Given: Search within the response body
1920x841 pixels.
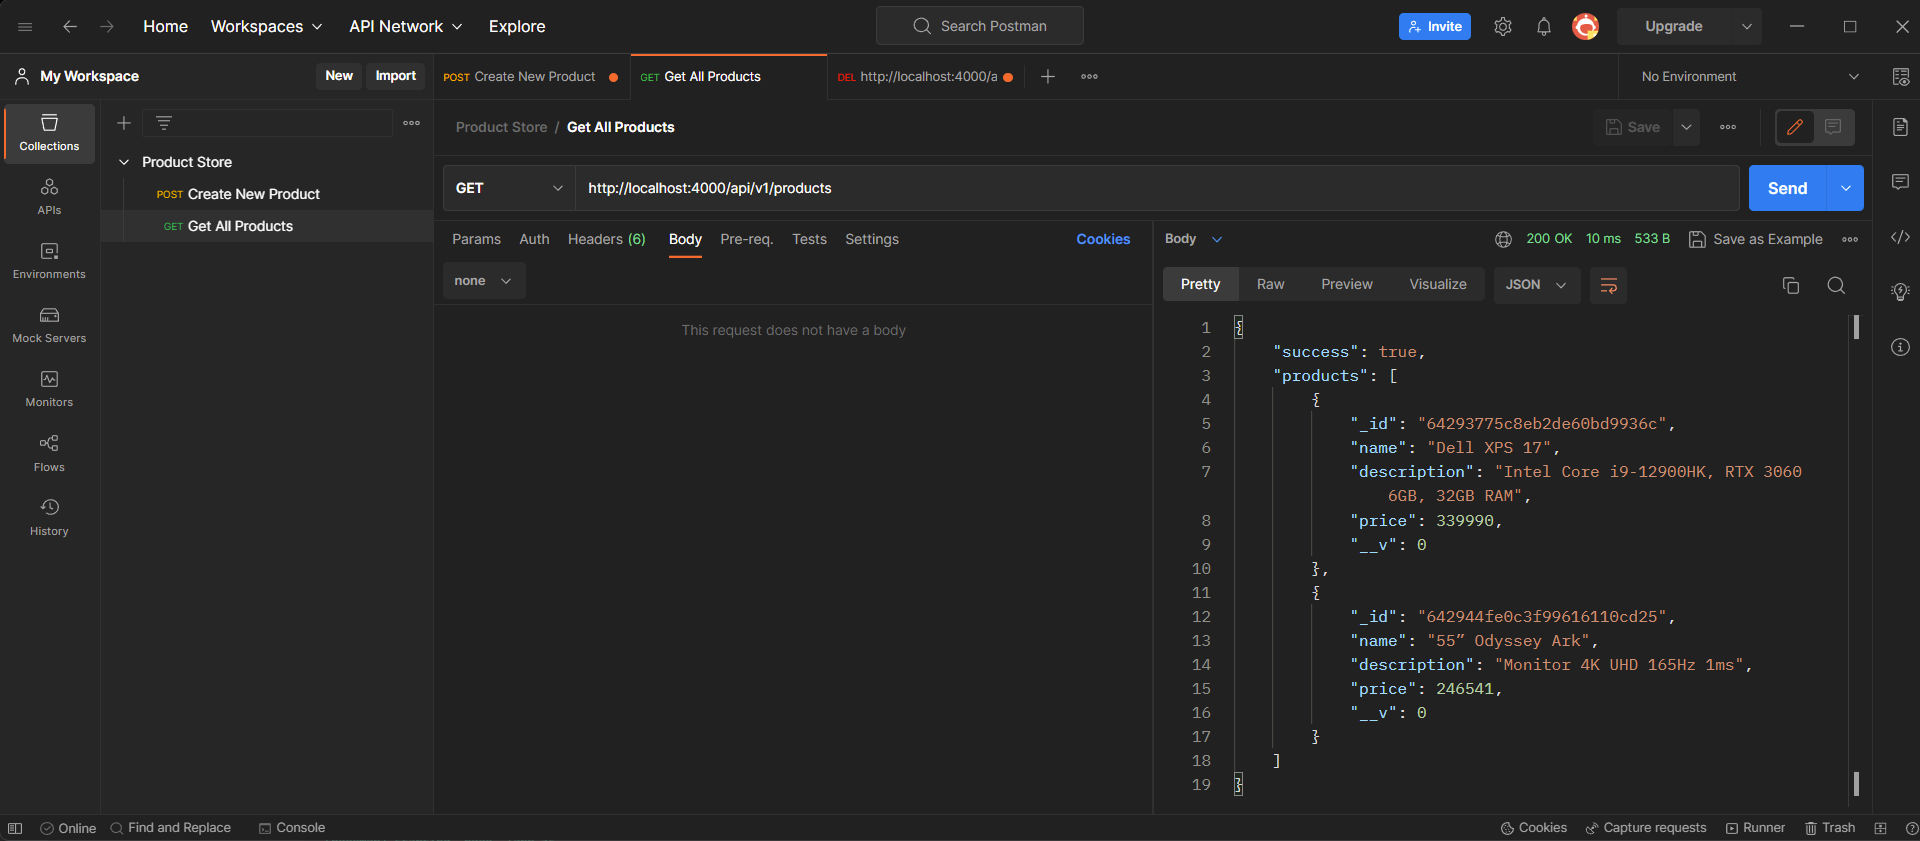Looking at the screenshot, I should pos(1835,286).
